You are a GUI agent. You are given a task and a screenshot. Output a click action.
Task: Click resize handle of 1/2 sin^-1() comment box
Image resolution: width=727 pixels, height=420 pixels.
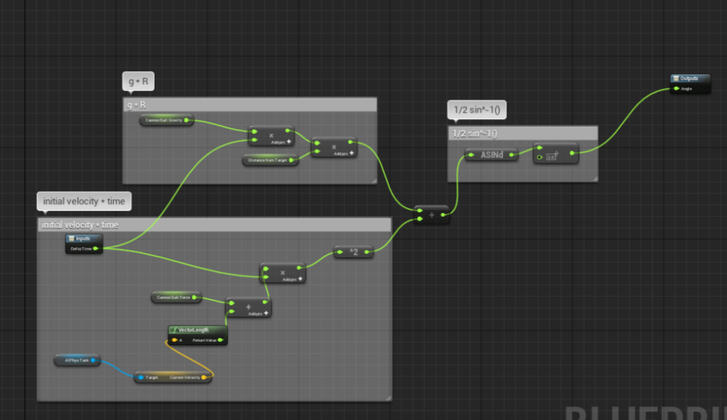click(x=594, y=178)
